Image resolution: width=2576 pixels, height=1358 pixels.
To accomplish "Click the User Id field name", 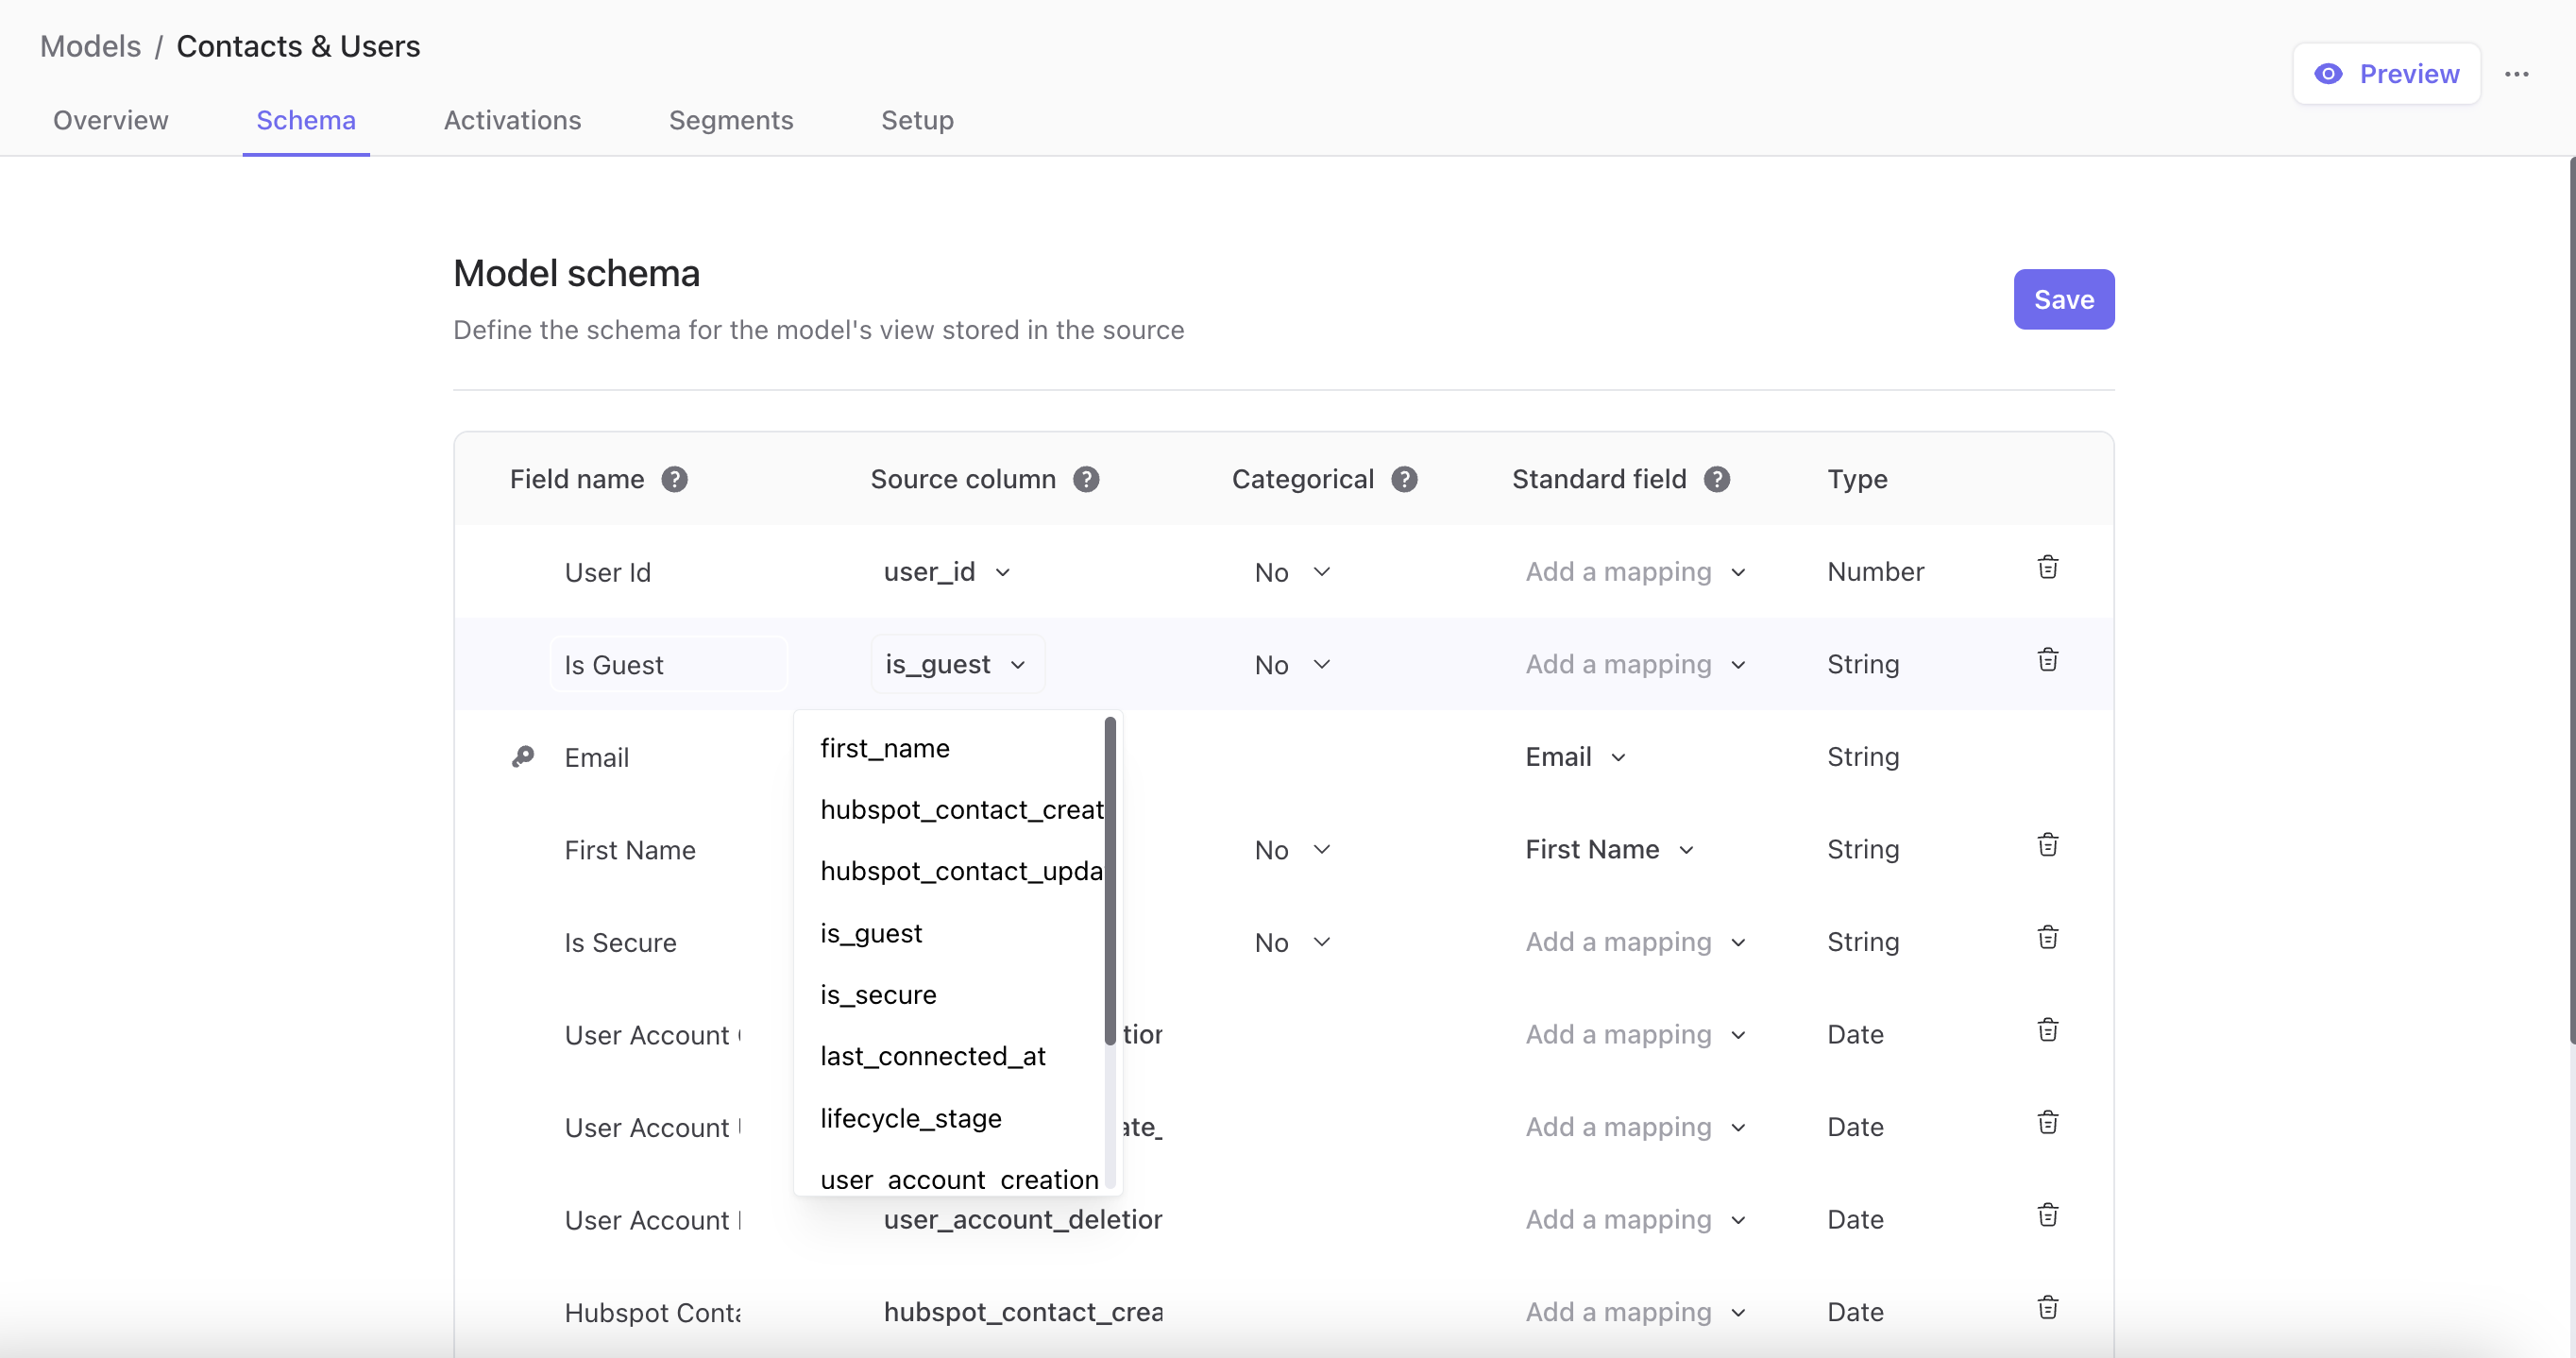I will pos(608,572).
